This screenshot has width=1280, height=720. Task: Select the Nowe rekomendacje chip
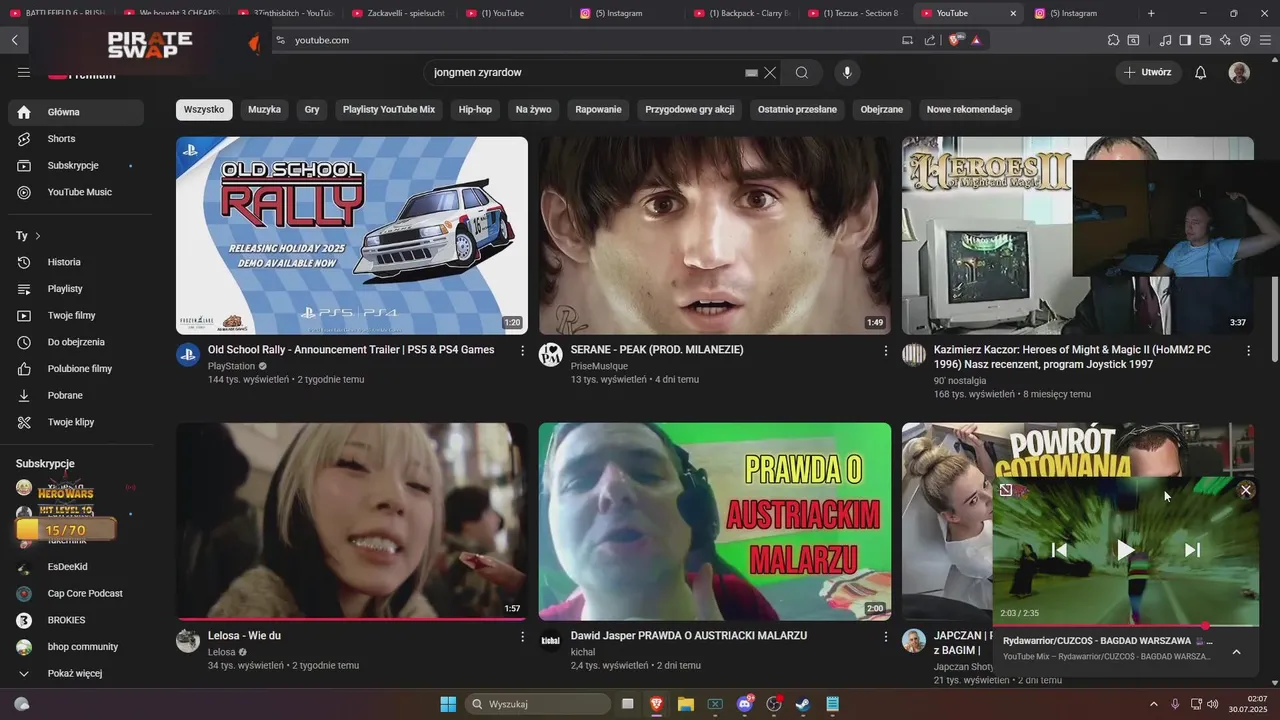969,110
